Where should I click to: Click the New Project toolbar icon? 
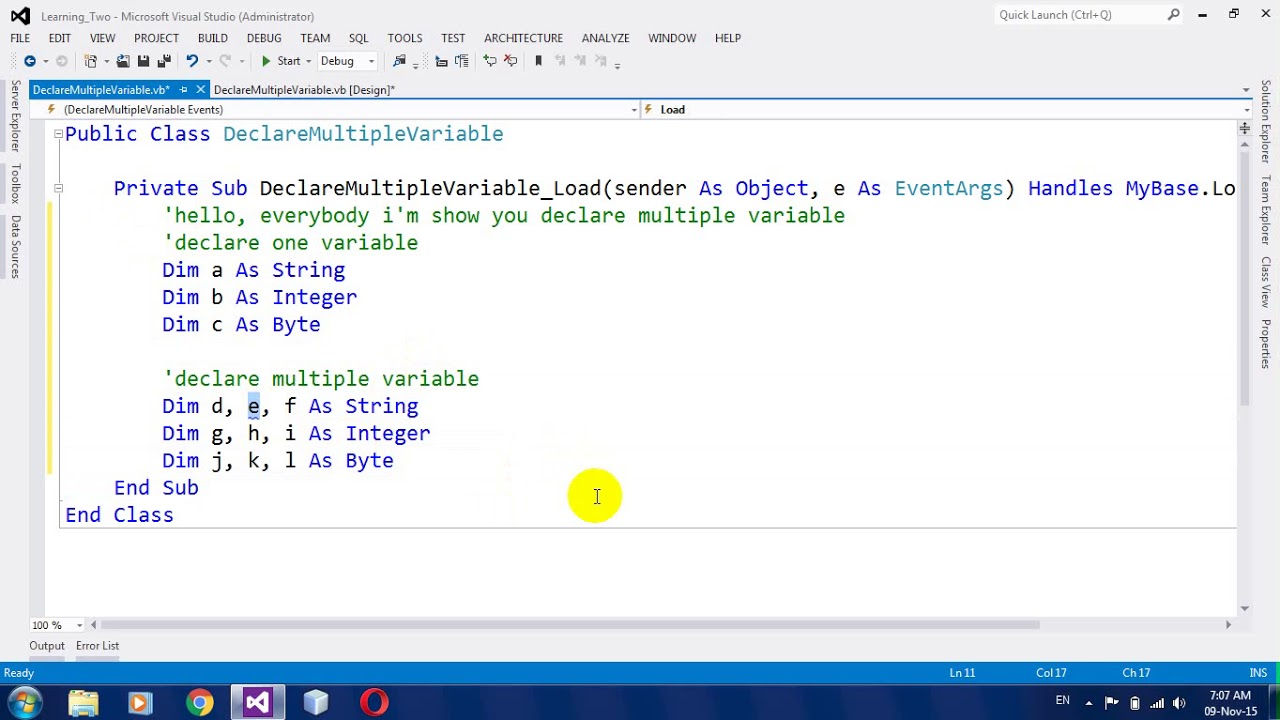(90, 61)
